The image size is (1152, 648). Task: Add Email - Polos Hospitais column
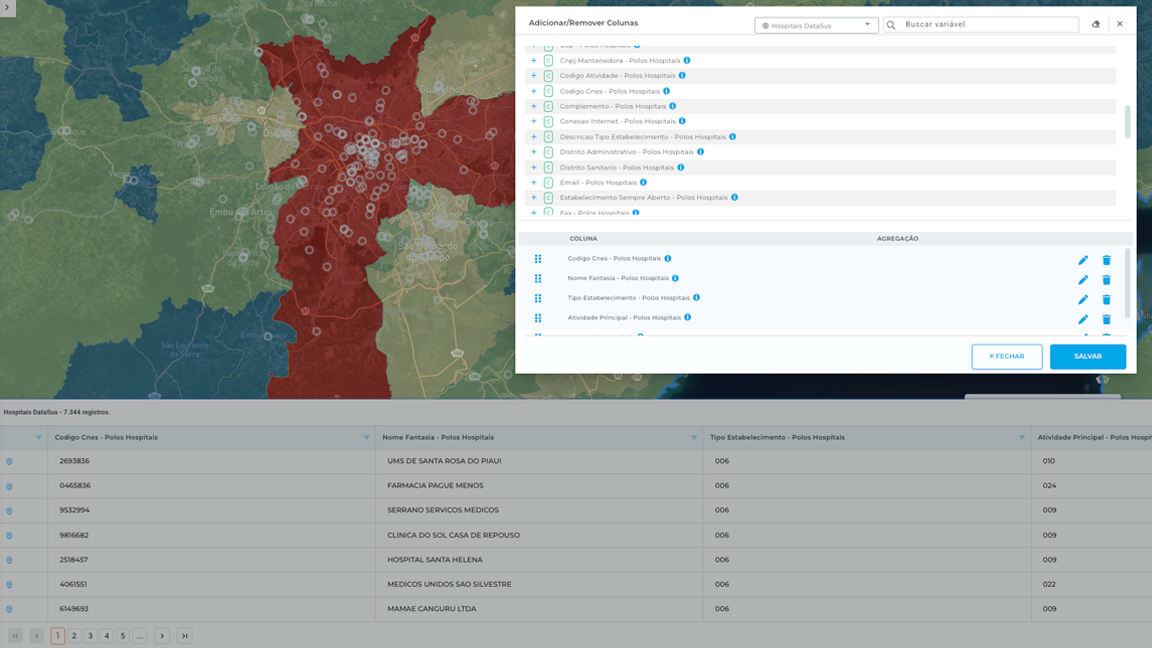534,183
